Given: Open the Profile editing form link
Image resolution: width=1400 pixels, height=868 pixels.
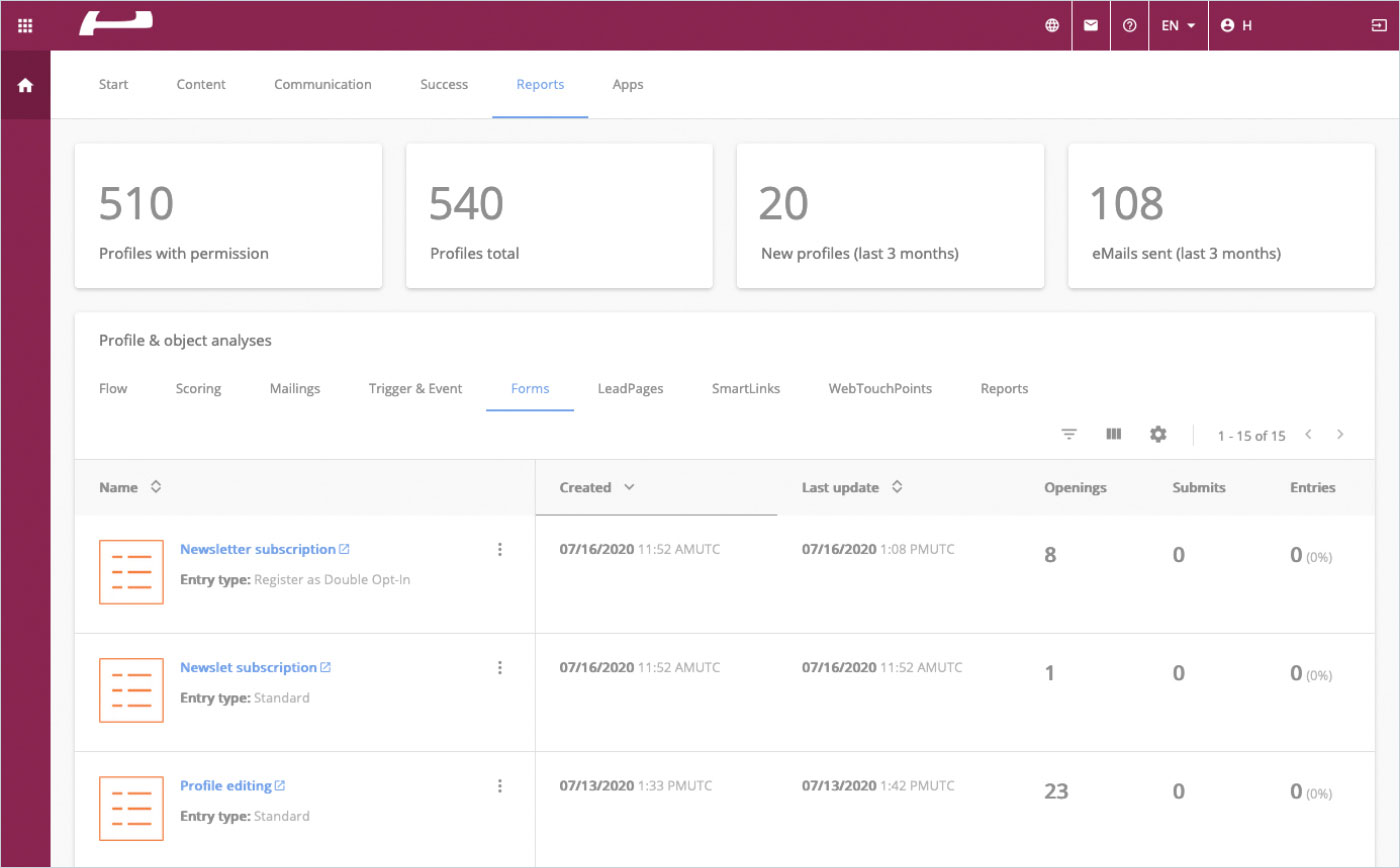Looking at the screenshot, I should [226, 786].
